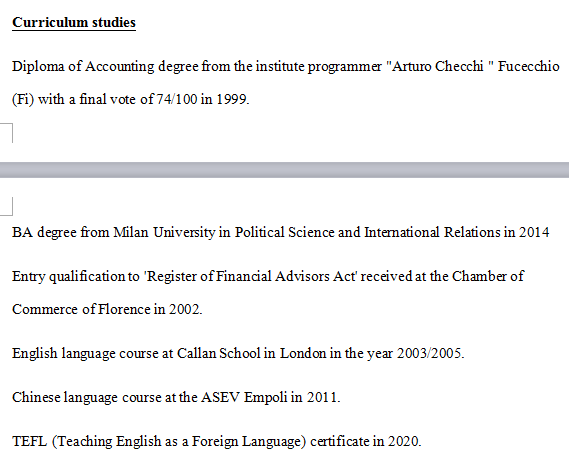Click the TEFL acronym

[x=29, y=442]
